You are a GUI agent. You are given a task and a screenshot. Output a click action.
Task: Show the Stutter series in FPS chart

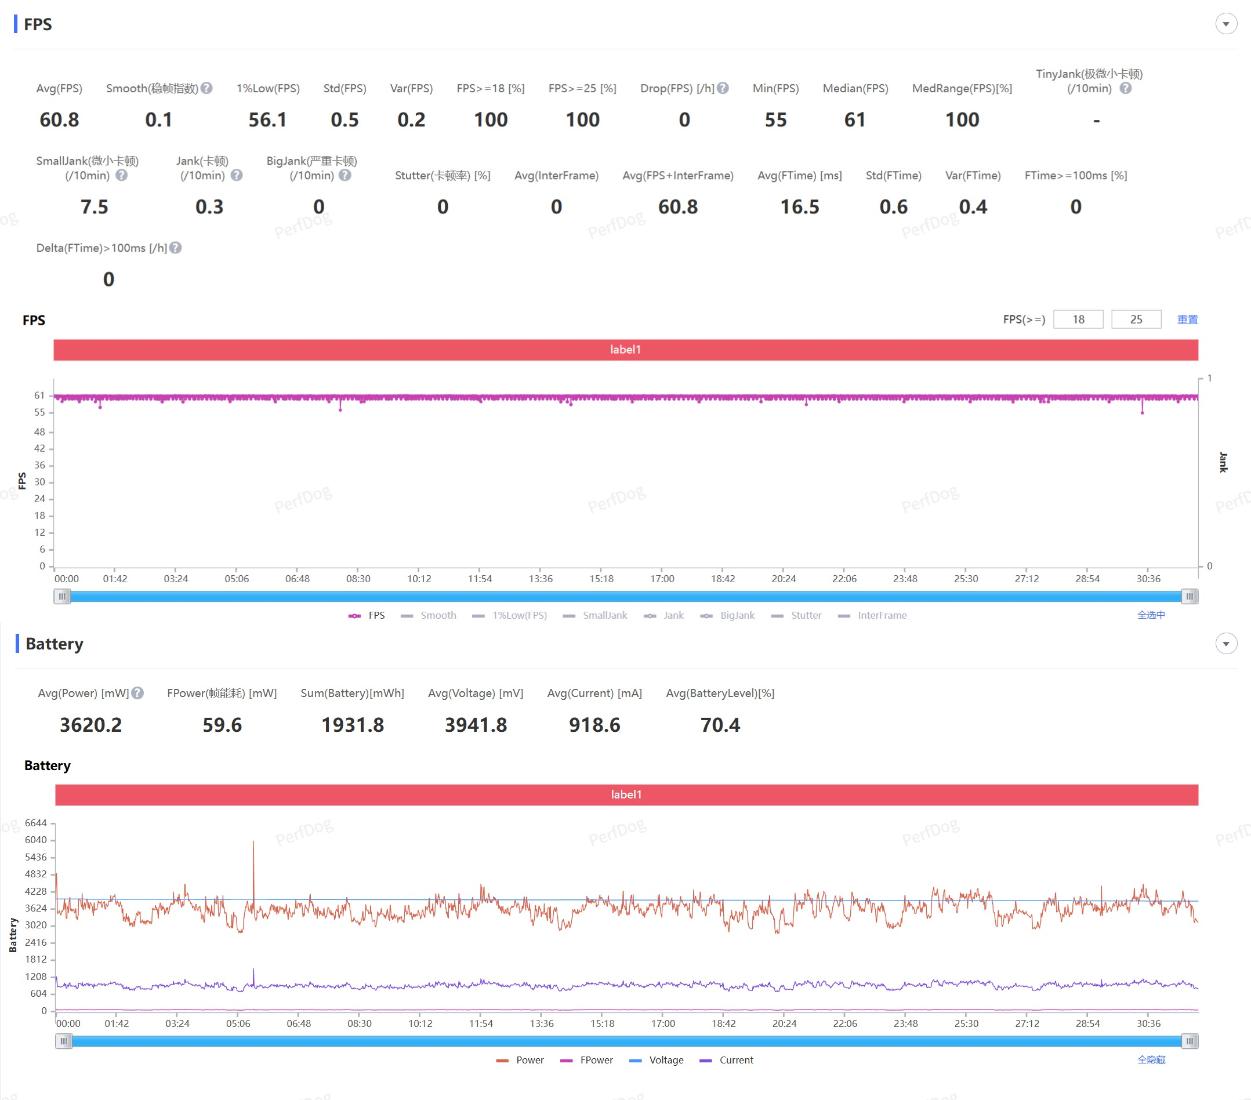797,616
